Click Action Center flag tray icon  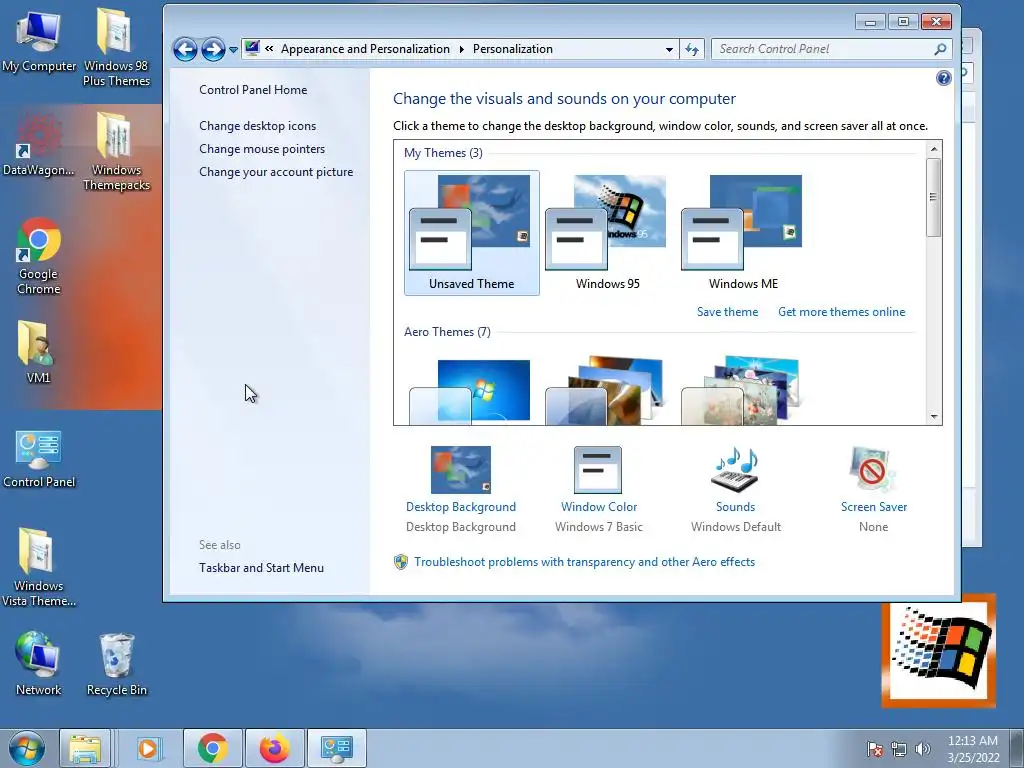(x=874, y=749)
